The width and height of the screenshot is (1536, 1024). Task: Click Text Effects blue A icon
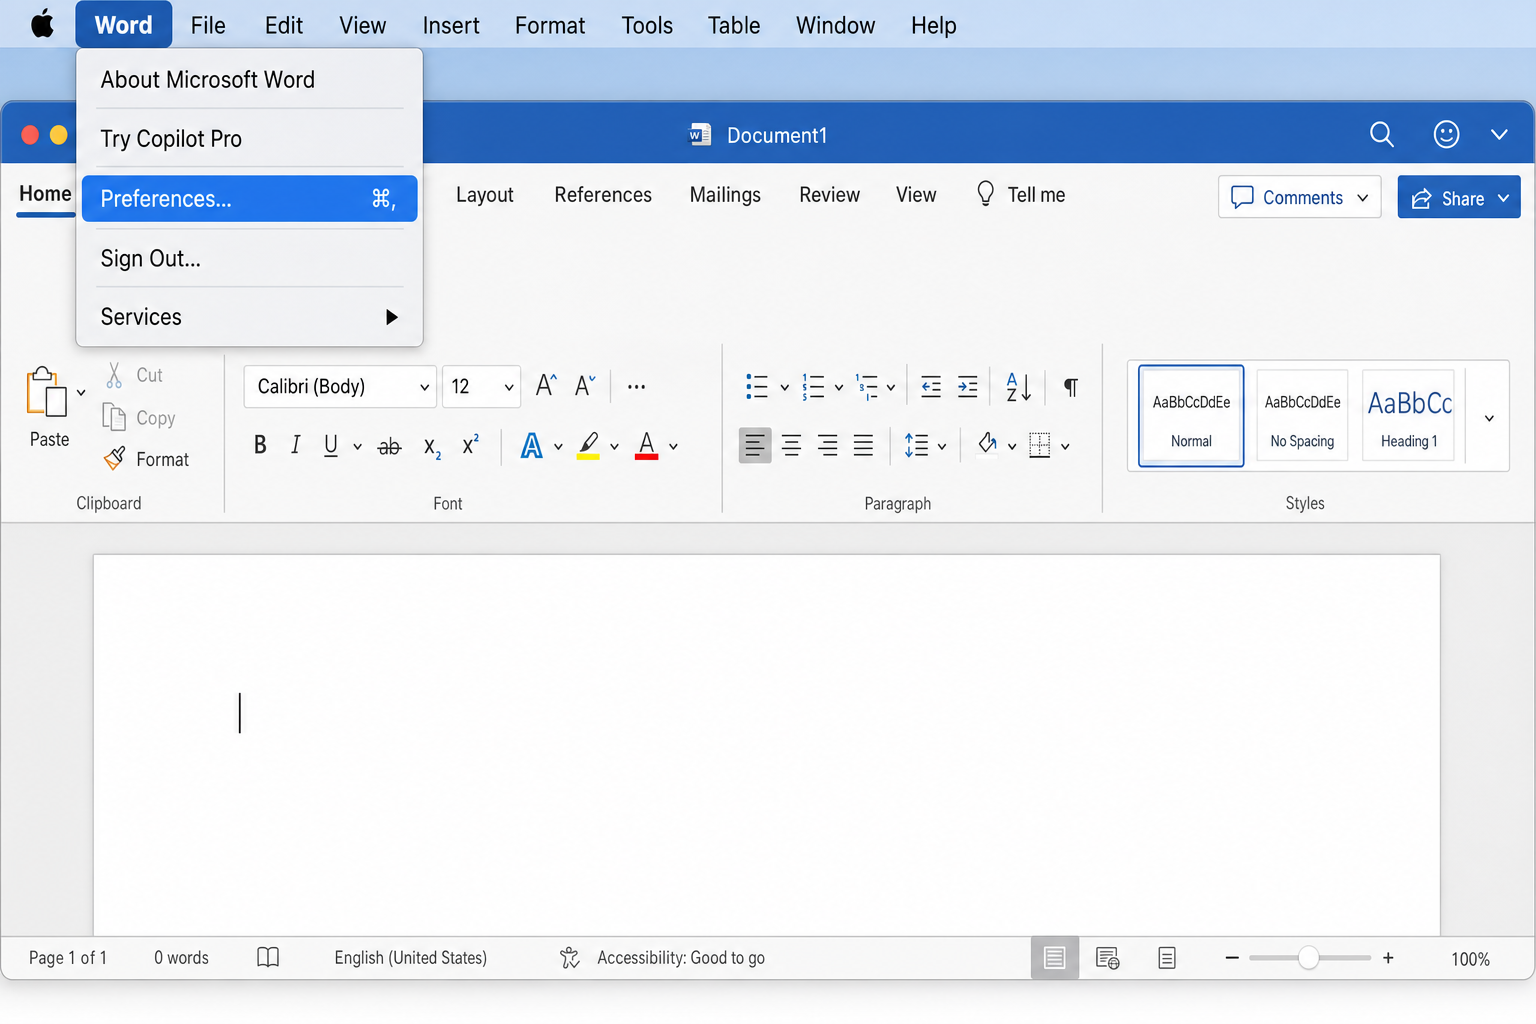[x=532, y=446]
